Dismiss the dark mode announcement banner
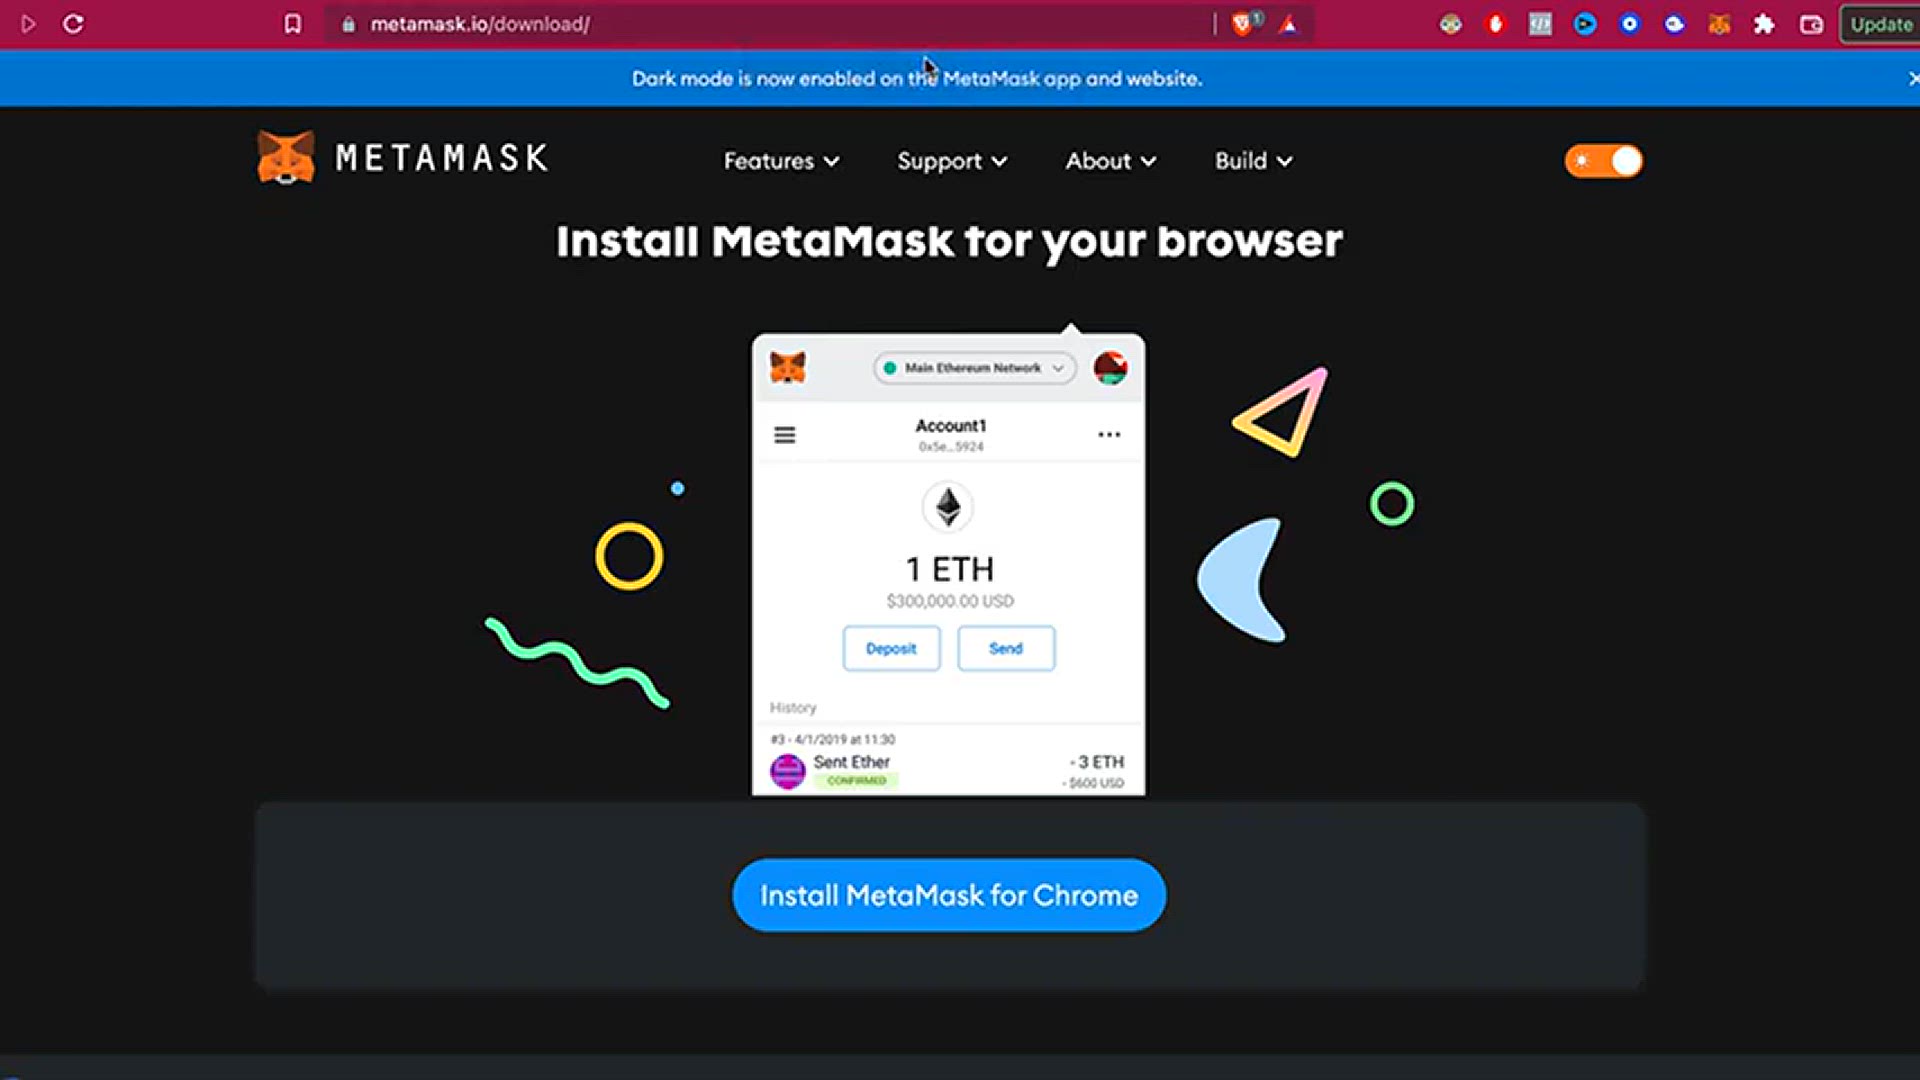Image resolution: width=1920 pixels, height=1080 pixels. pyautogui.click(x=1913, y=78)
